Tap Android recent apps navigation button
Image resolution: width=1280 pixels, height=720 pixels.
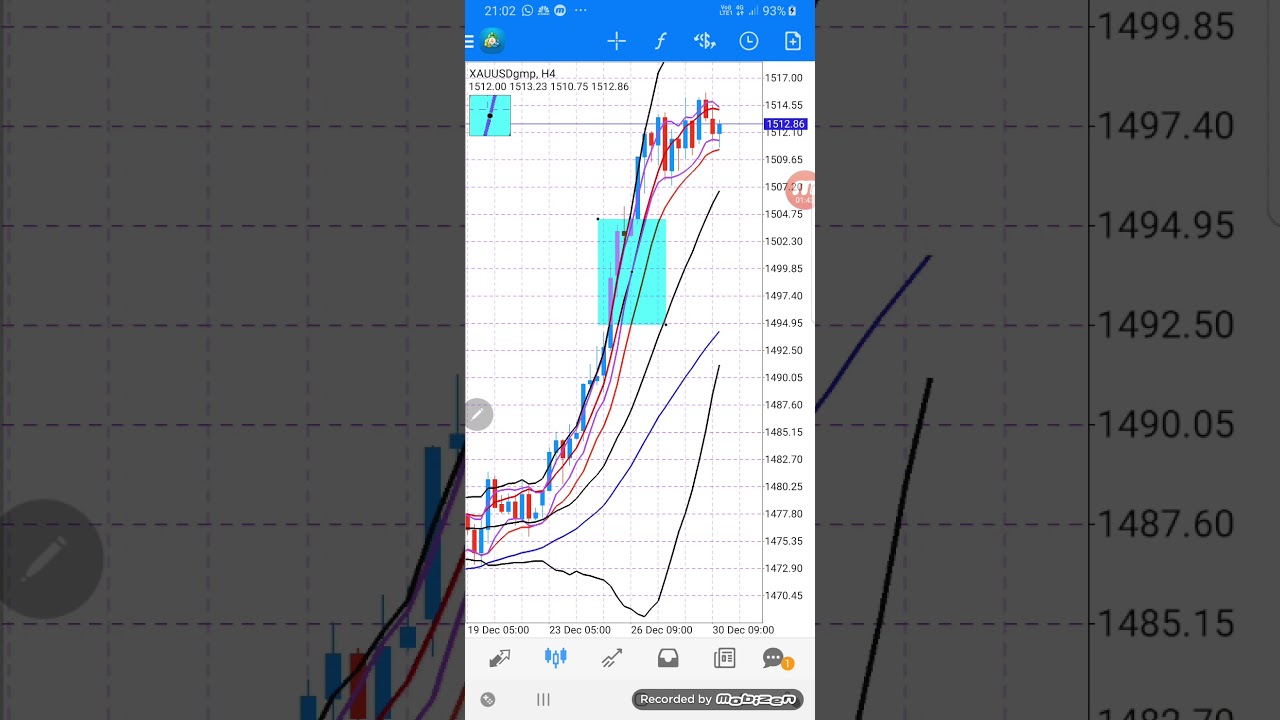click(543, 700)
